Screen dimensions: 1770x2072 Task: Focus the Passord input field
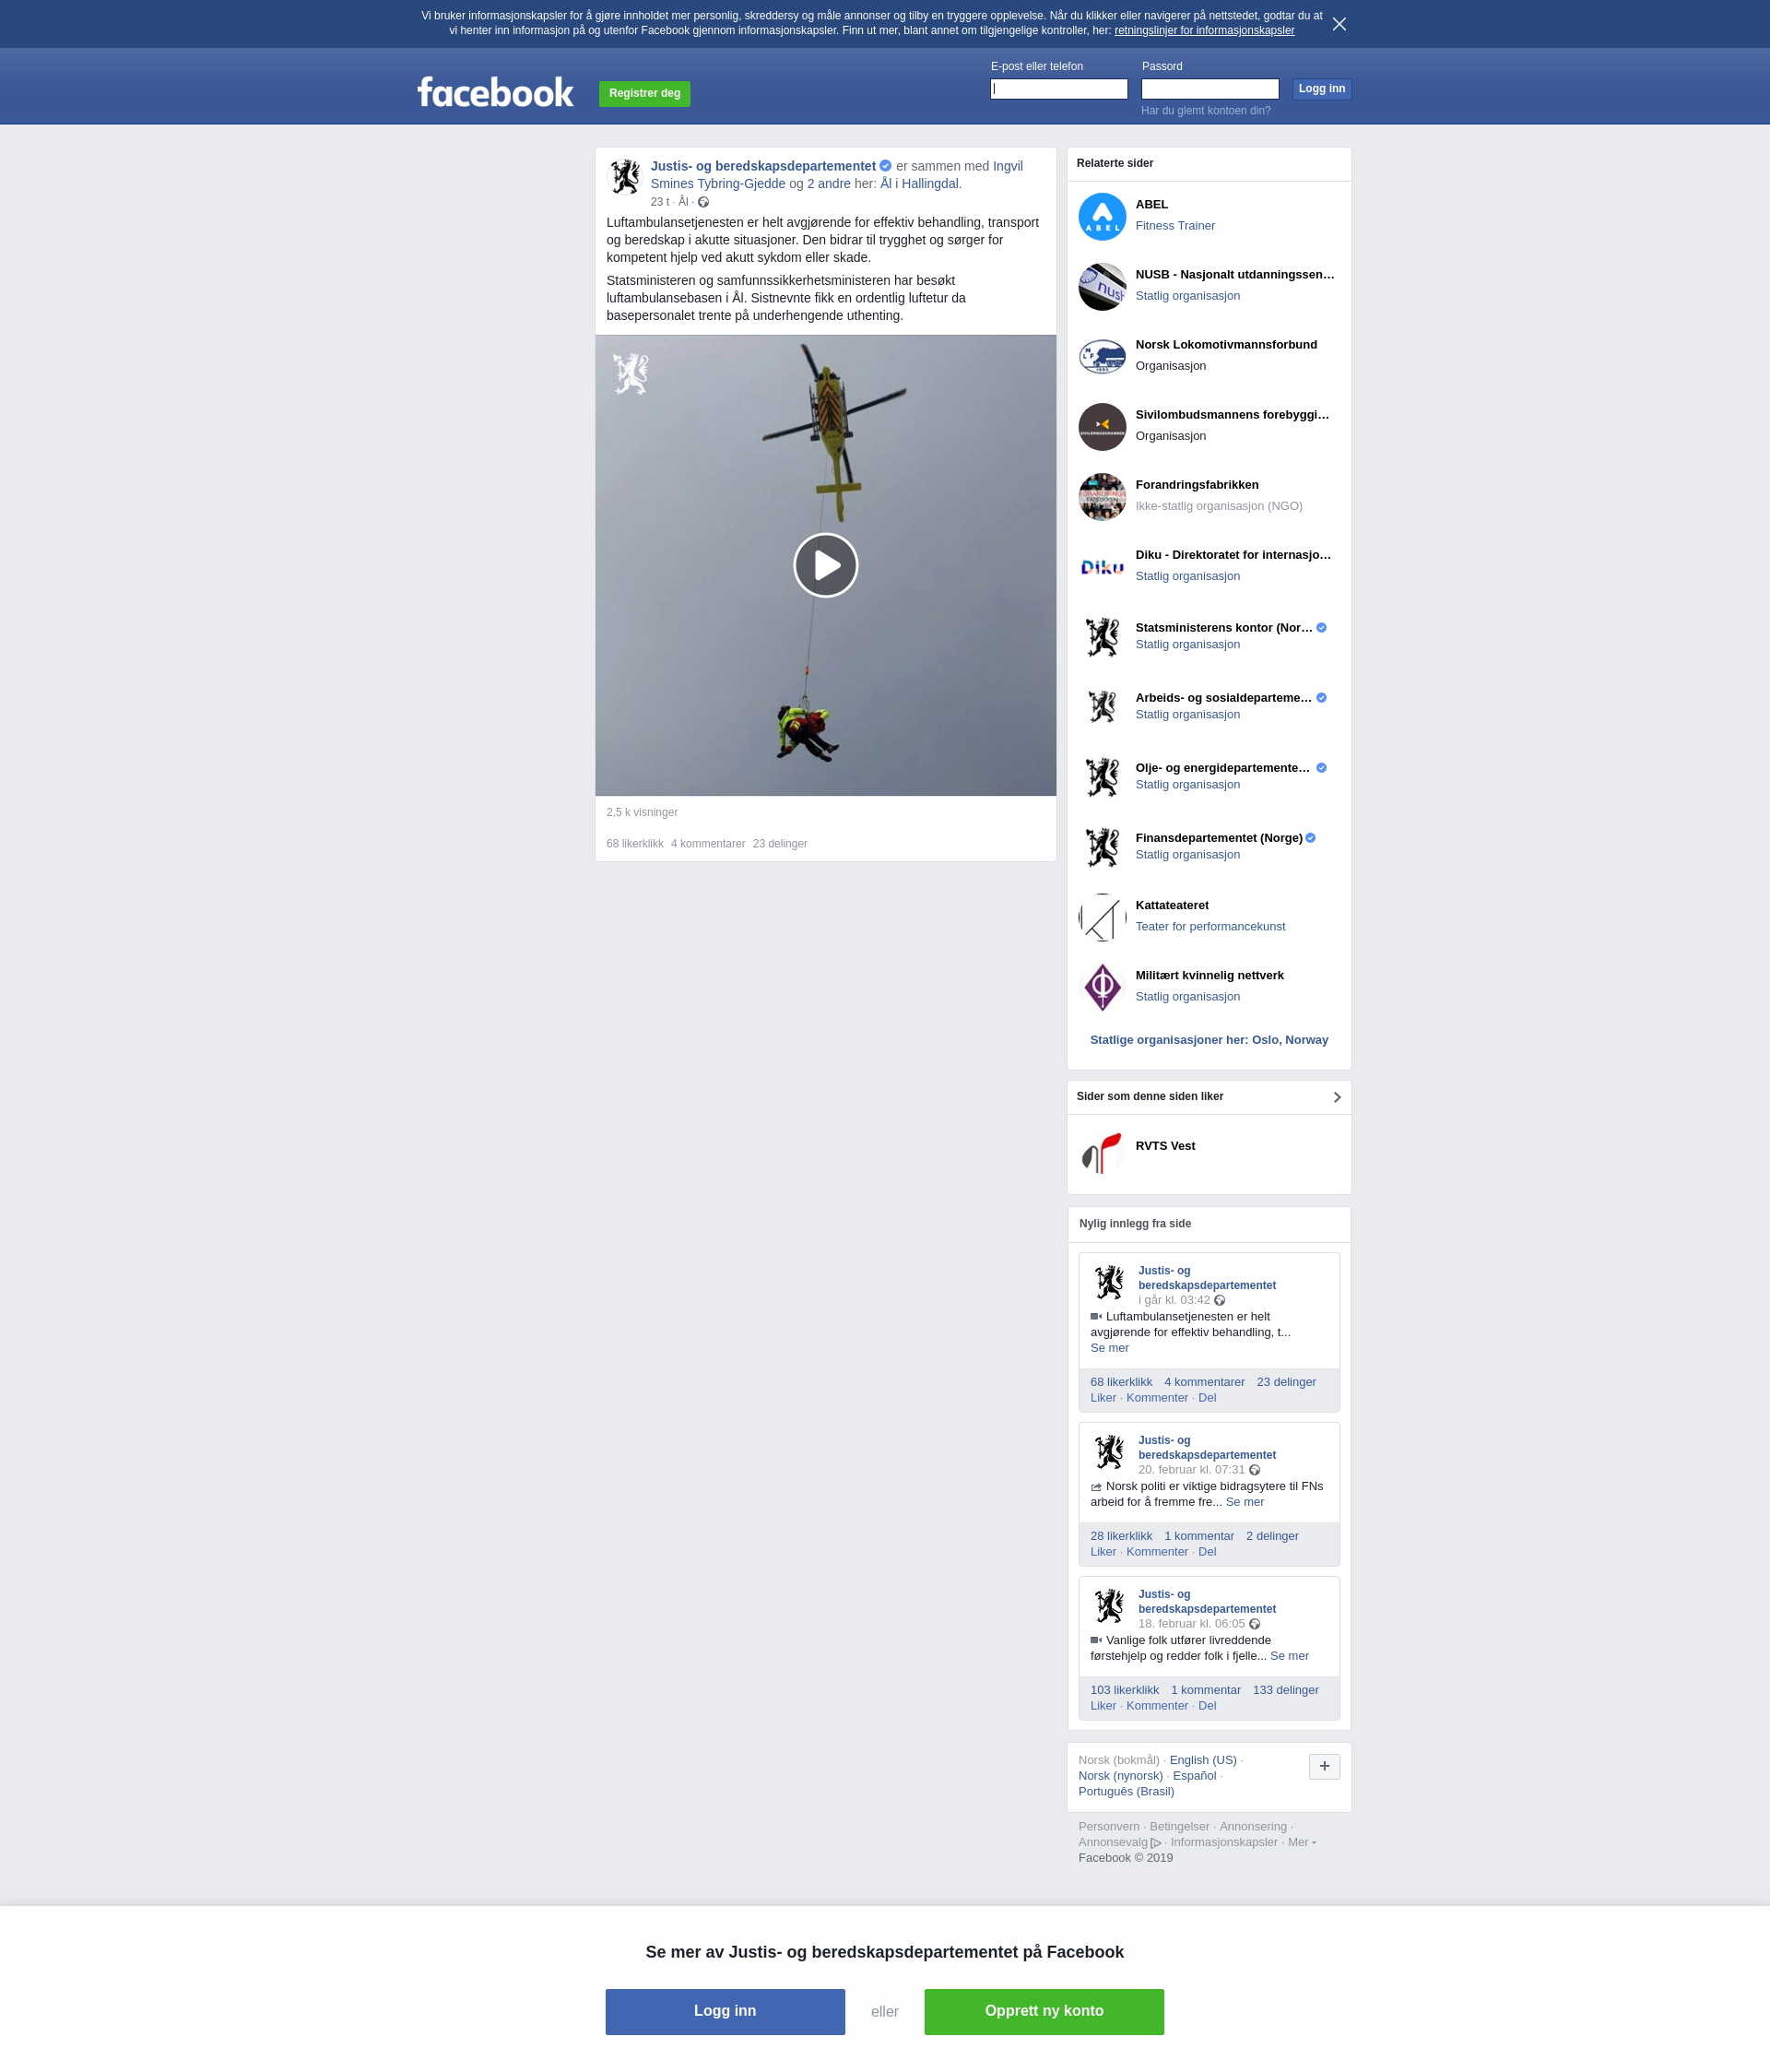pyautogui.click(x=1210, y=89)
